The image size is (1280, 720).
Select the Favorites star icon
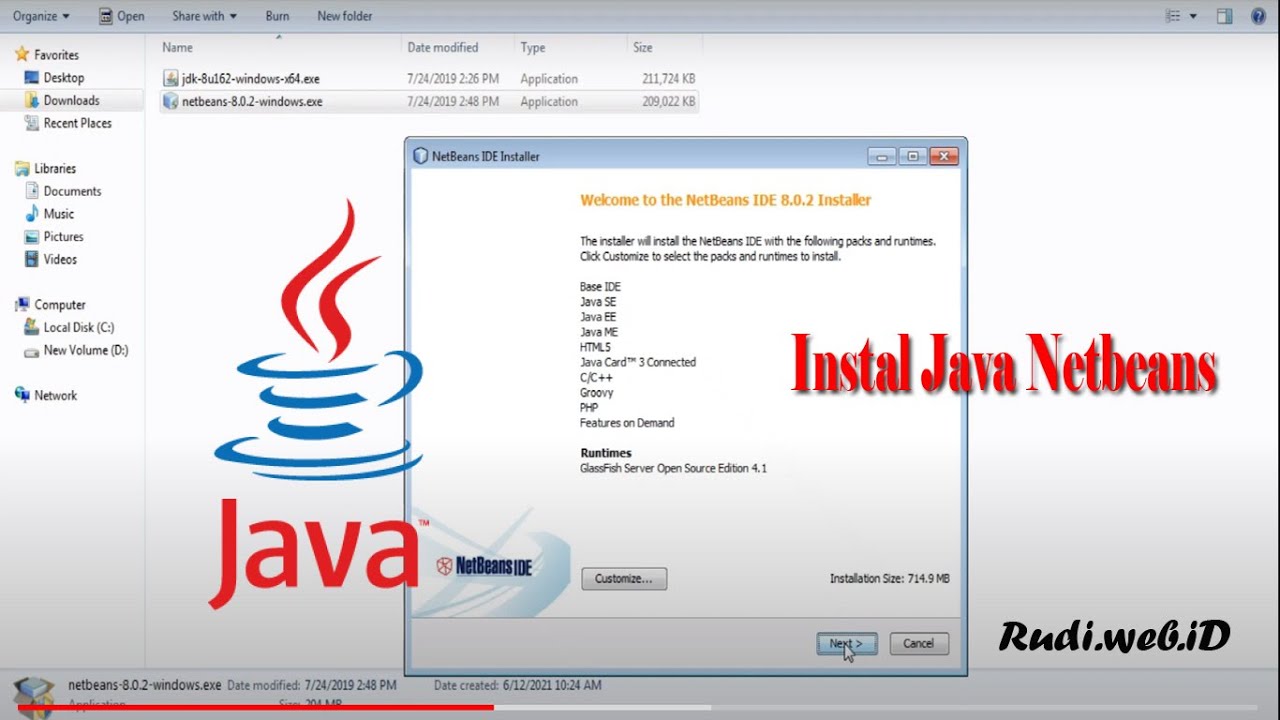pyautogui.click(x=21, y=54)
